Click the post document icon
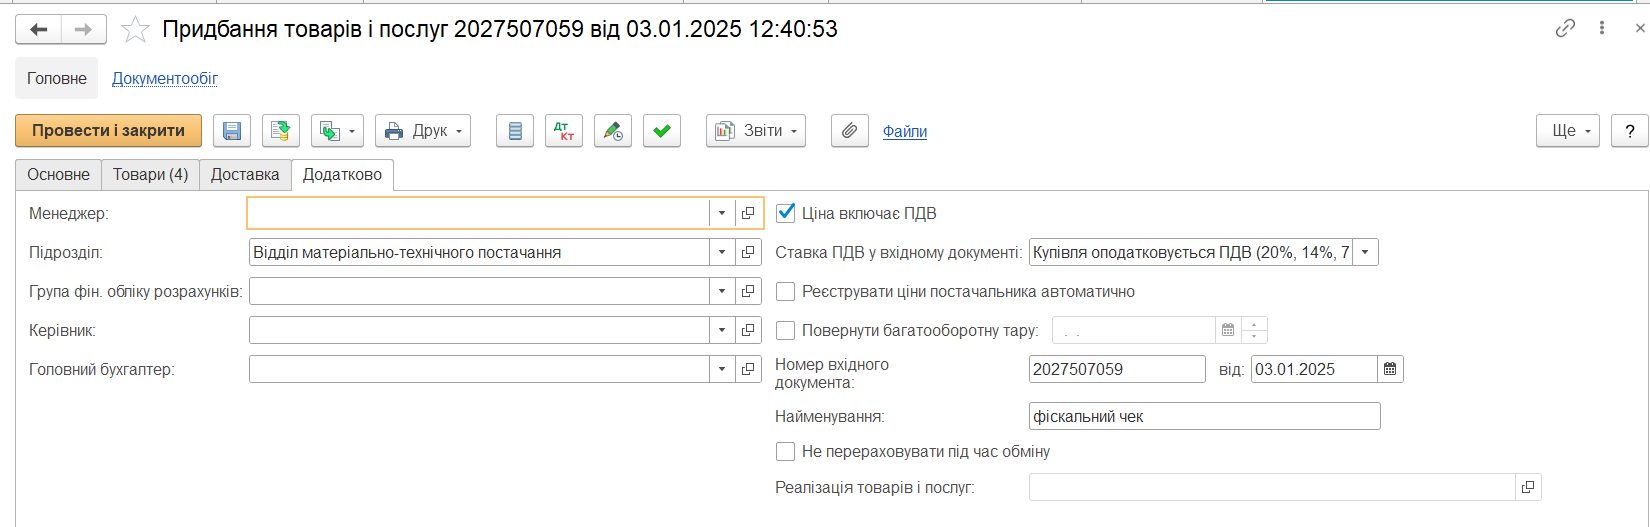This screenshot has height=527, width=1650. point(281,131)
